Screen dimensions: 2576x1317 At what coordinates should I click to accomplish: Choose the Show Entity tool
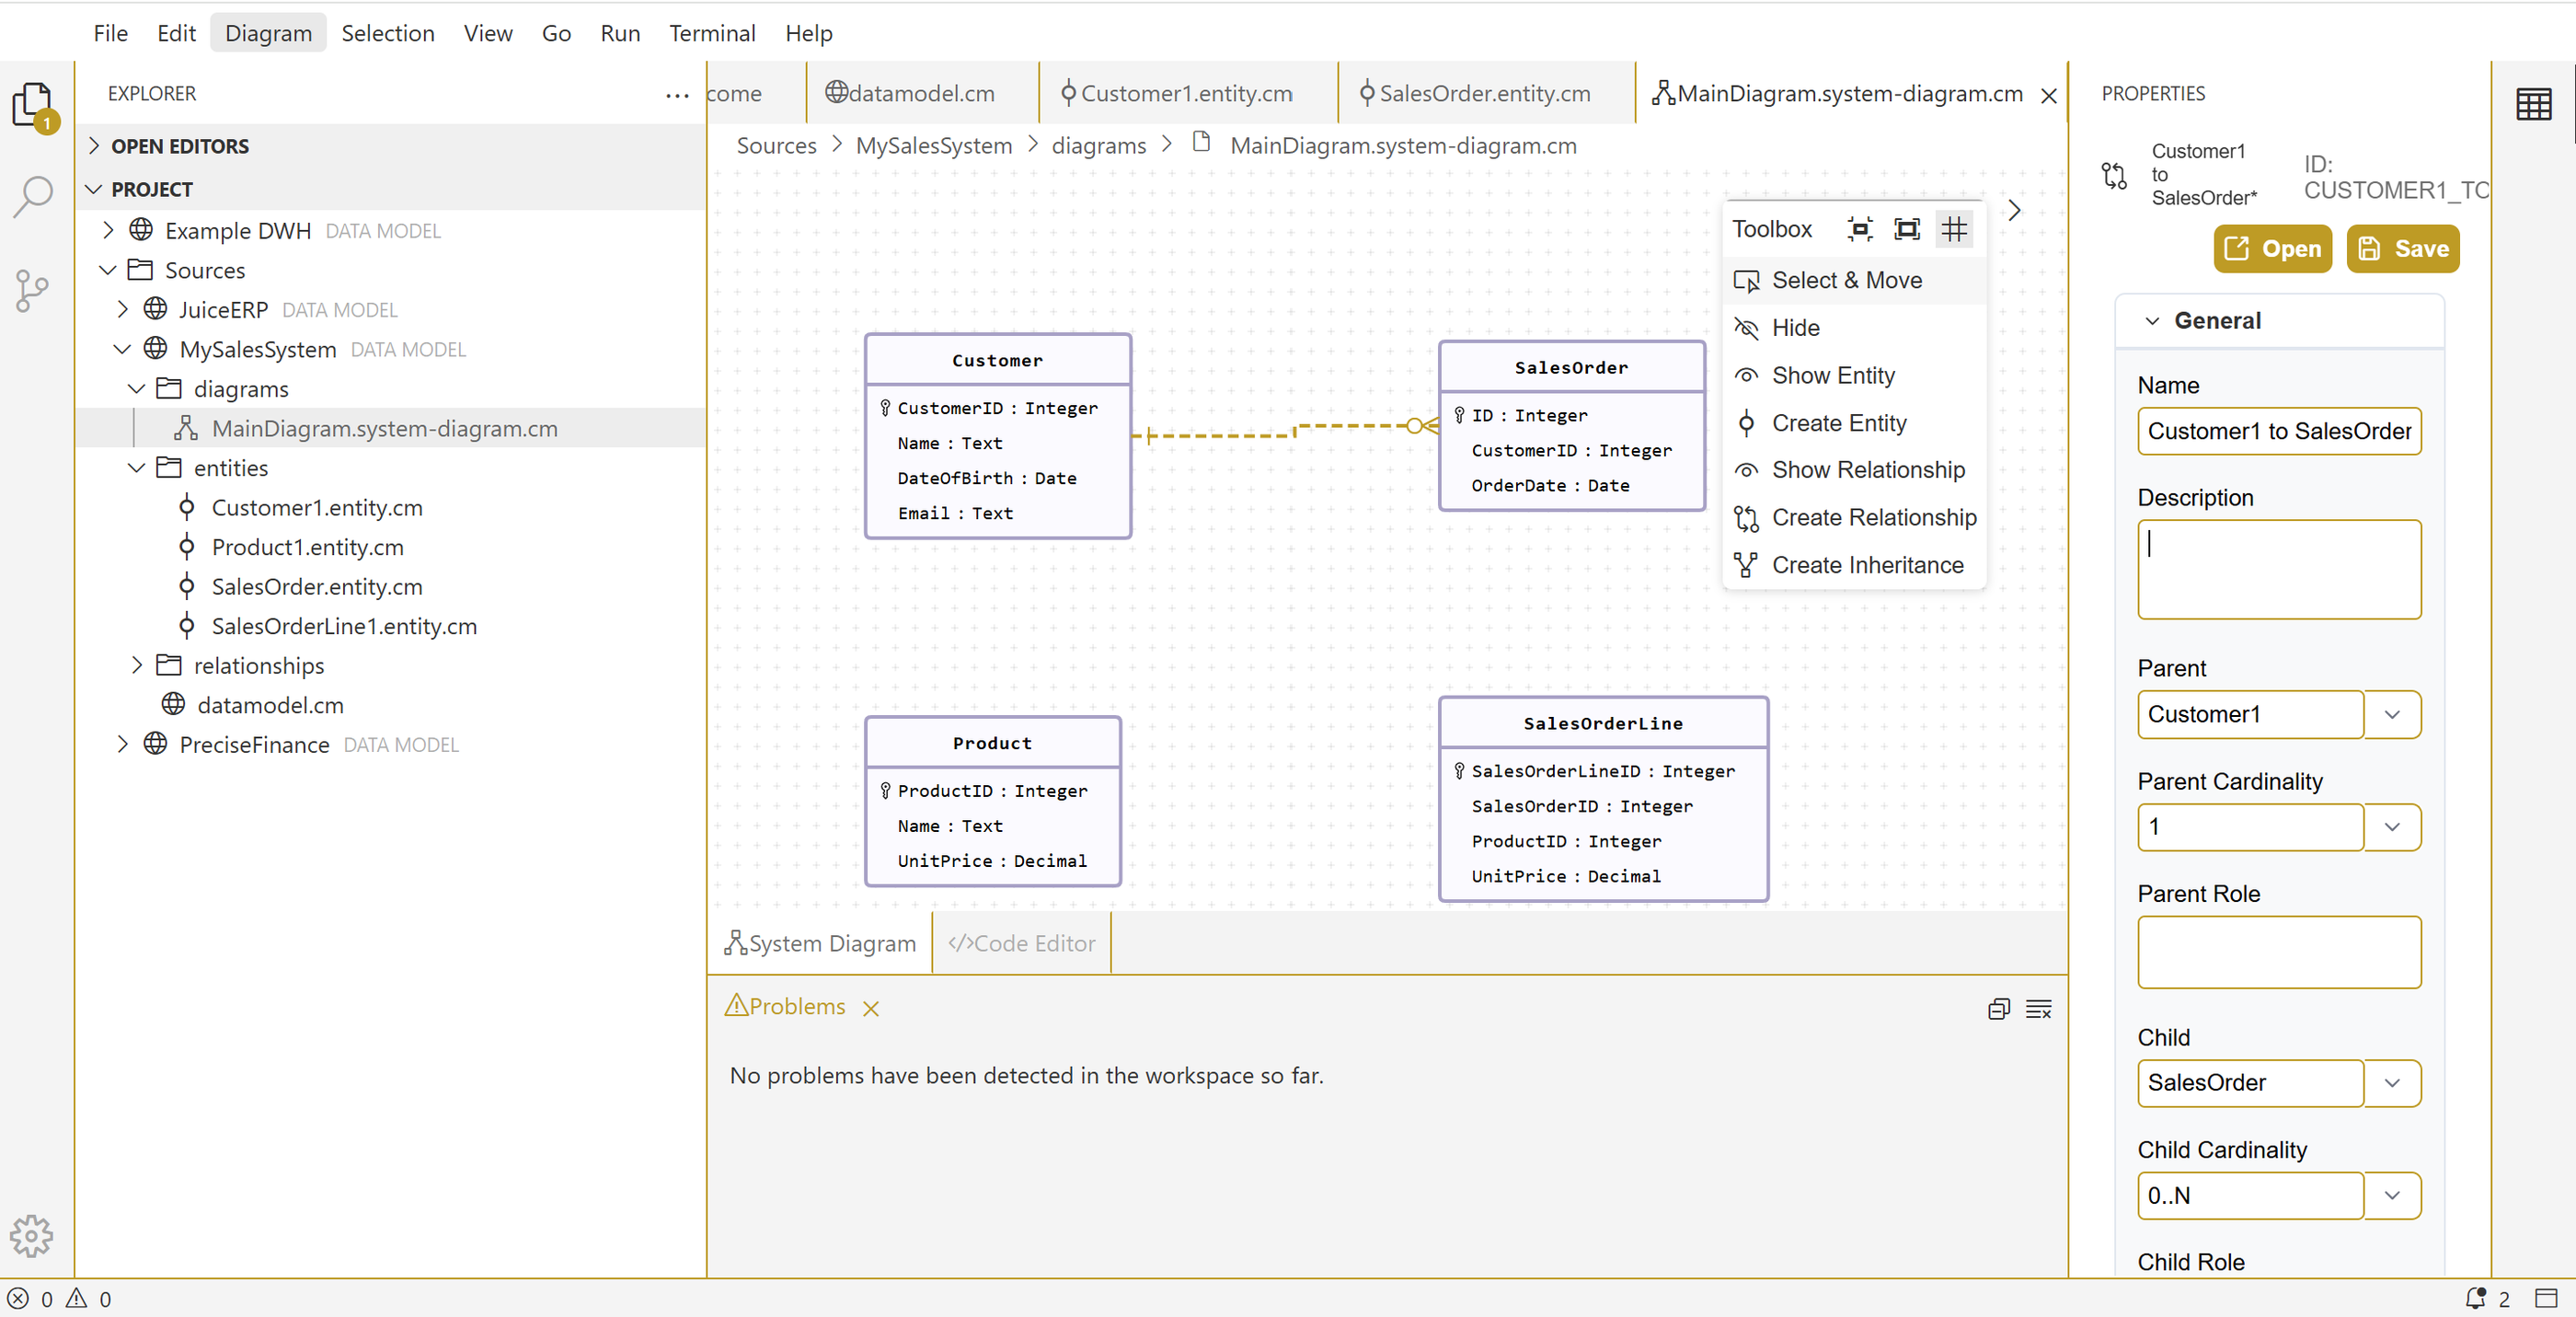coord(1832,376)
